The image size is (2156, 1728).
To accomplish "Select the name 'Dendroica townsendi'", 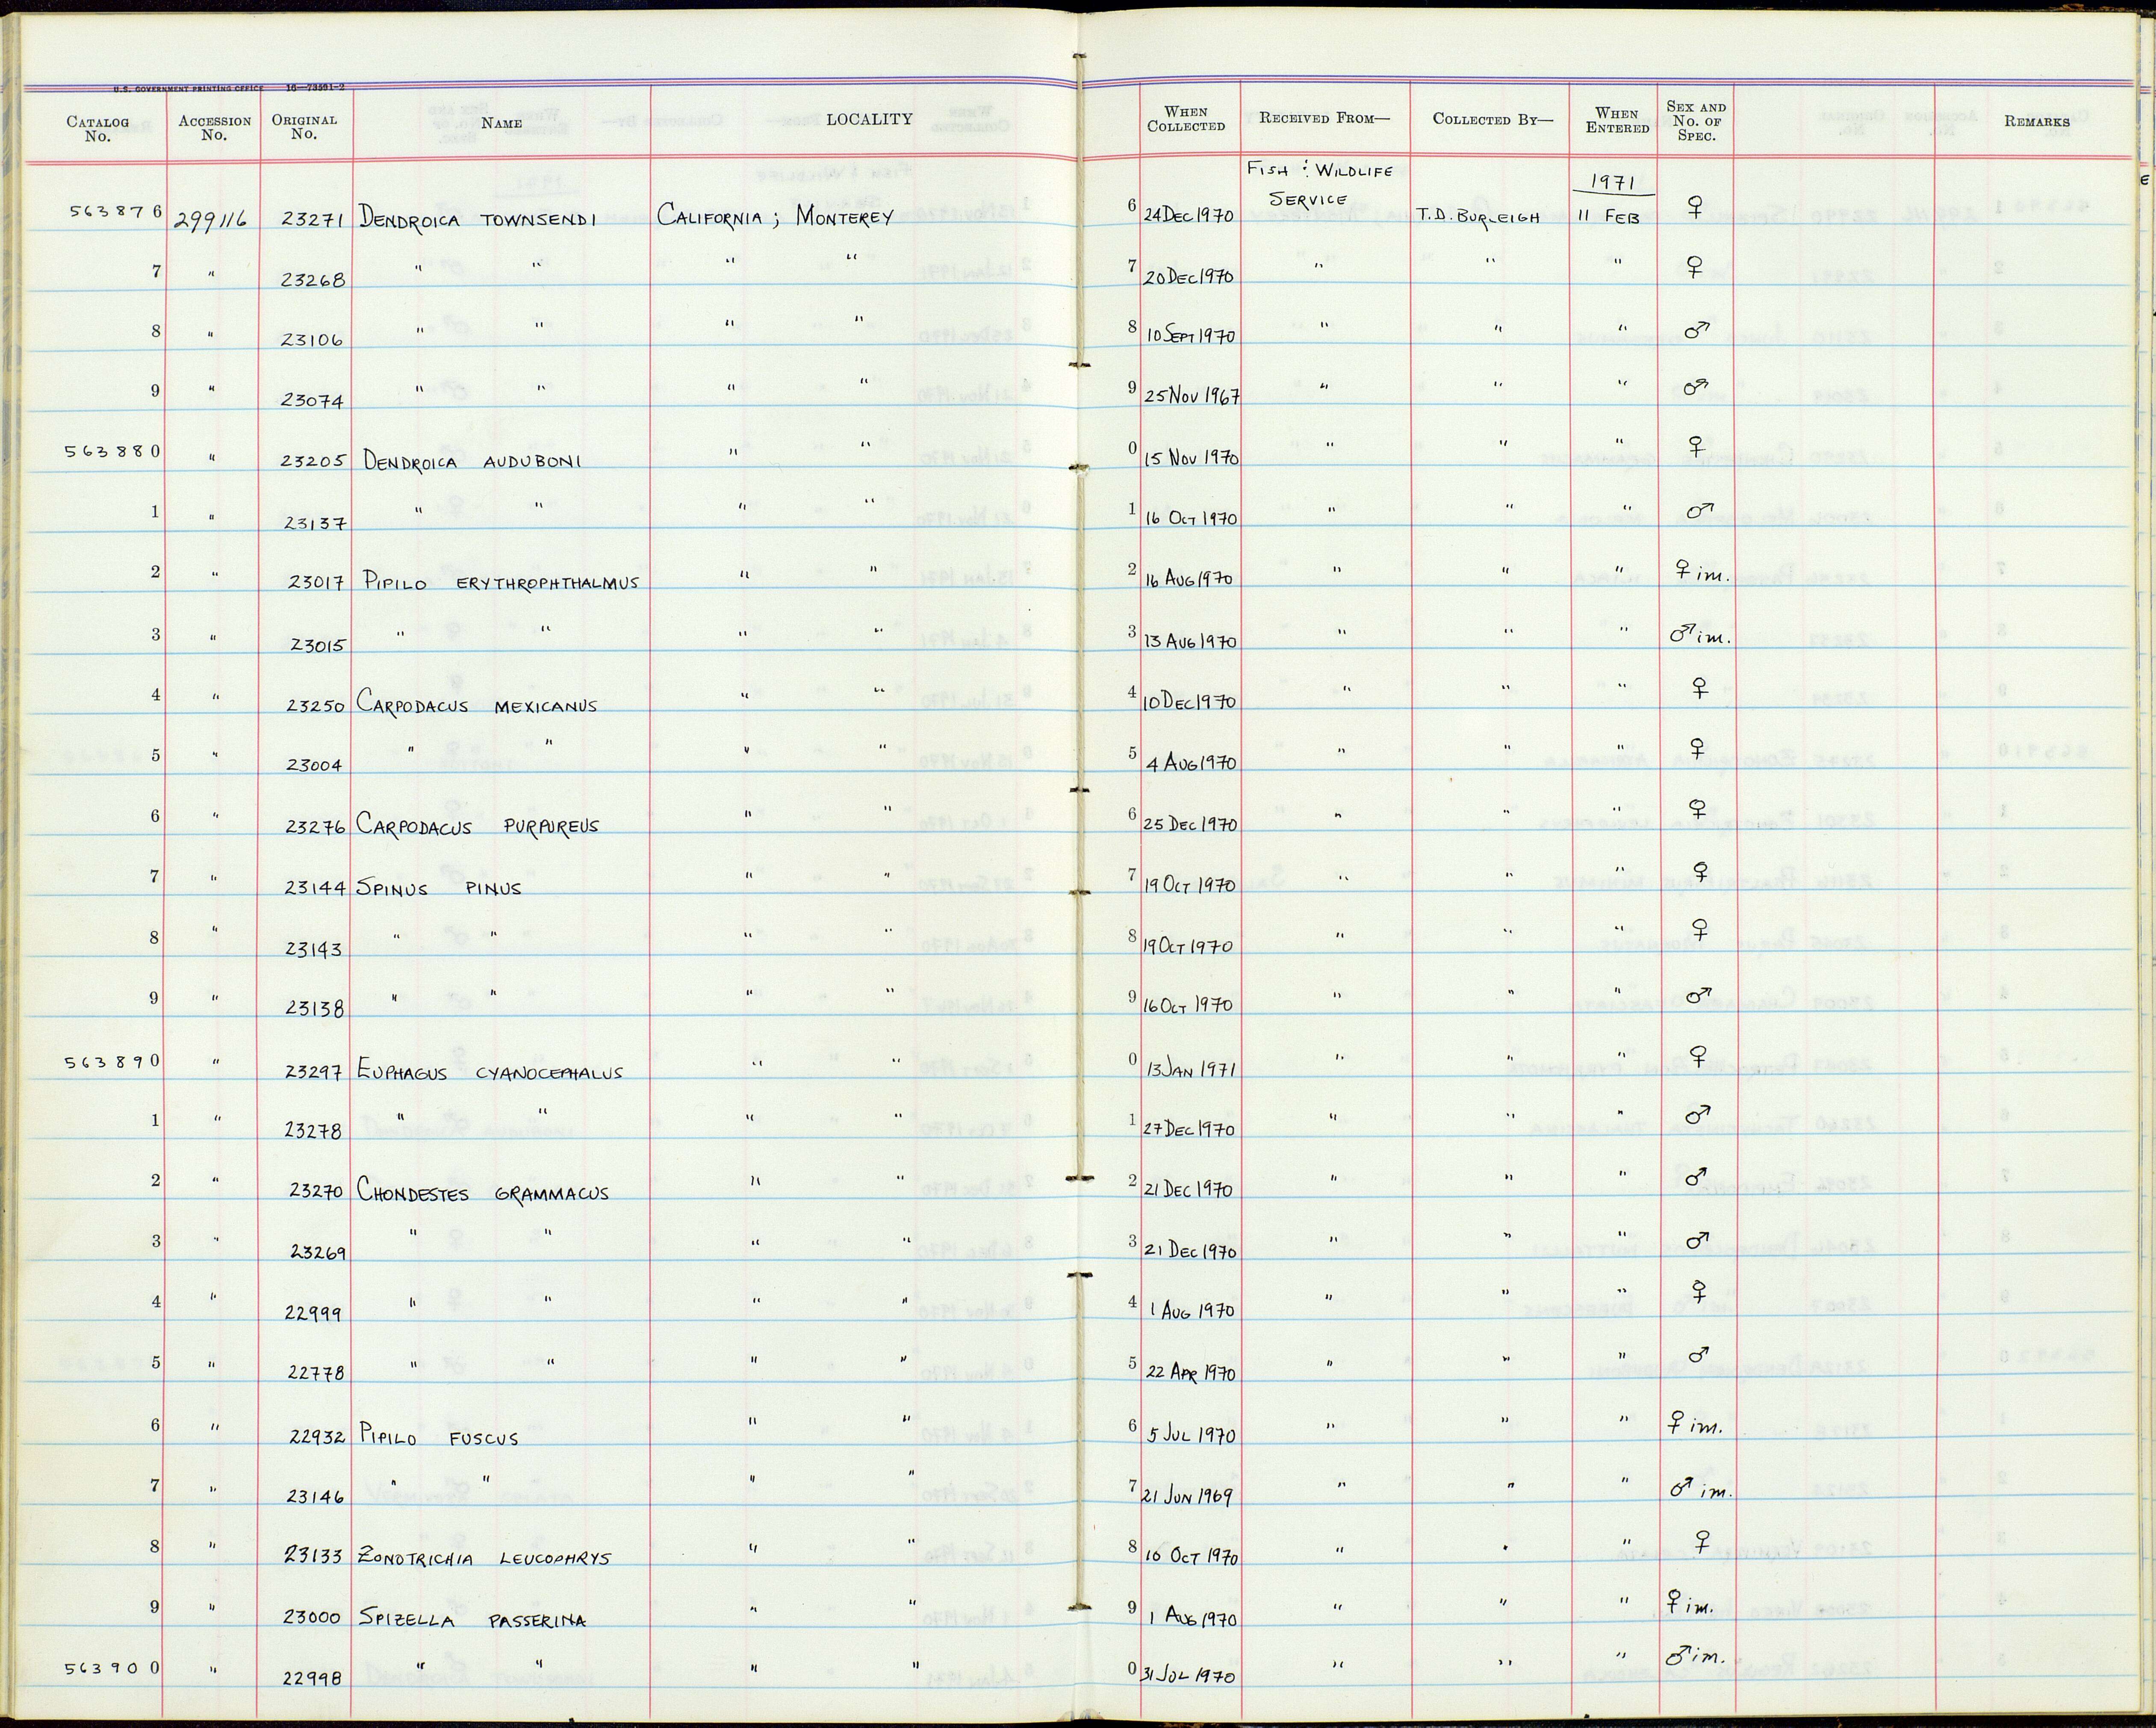I will click(x=478, y=217).
